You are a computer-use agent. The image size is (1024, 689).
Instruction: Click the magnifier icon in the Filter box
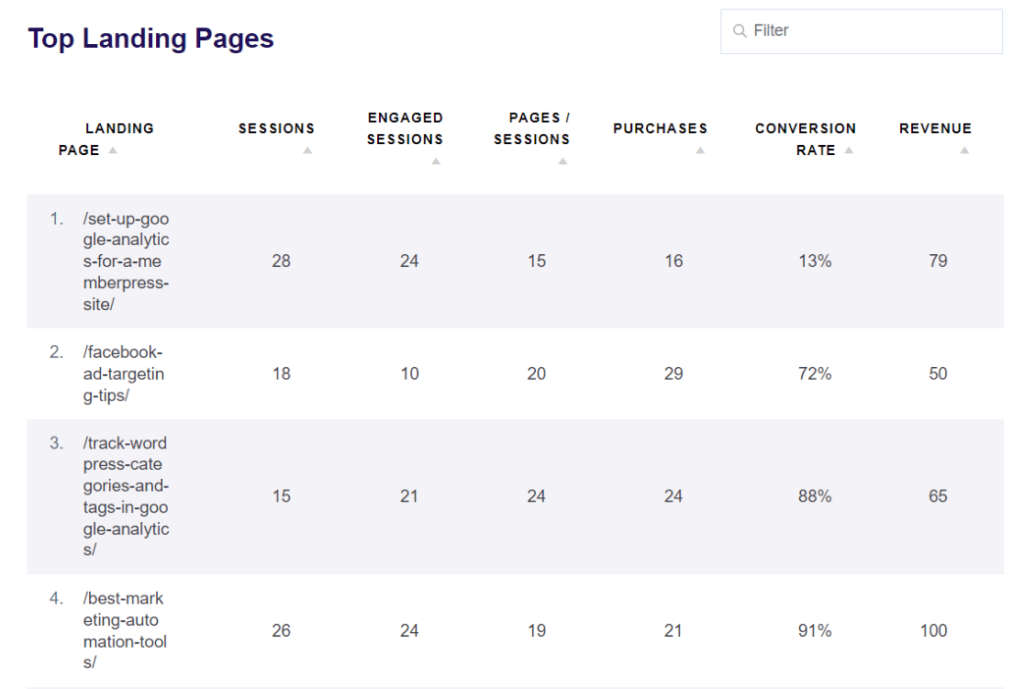[x=739, y=31]
